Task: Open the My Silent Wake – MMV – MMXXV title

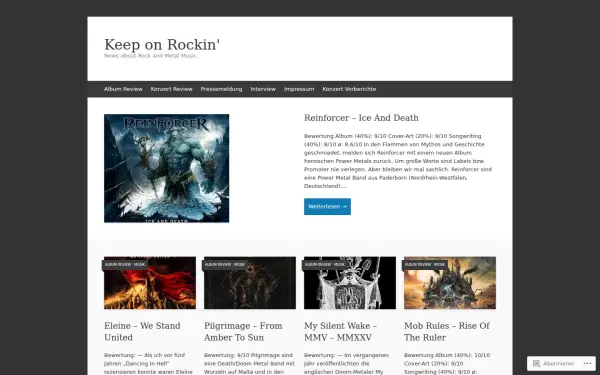Action: click(341, 331)
